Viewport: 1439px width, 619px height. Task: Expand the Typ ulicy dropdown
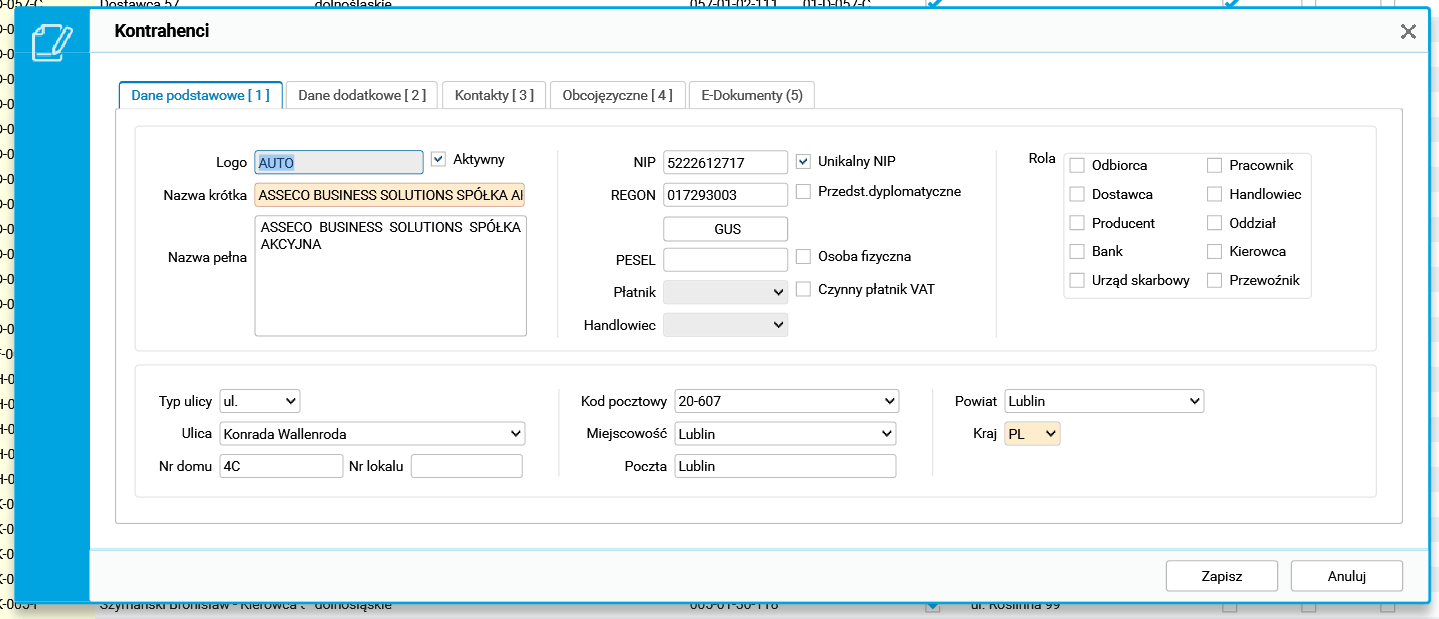pos(260,401)
